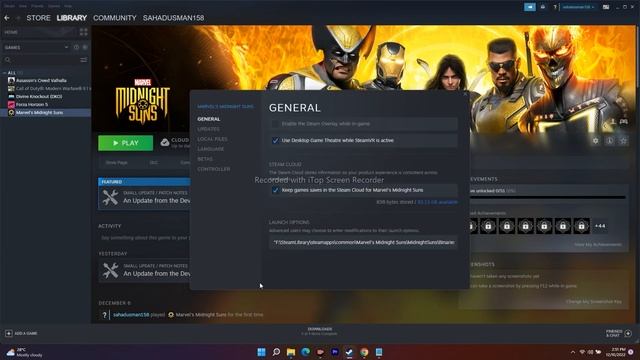Select Marvel's Midnight Suns in library

45,113
